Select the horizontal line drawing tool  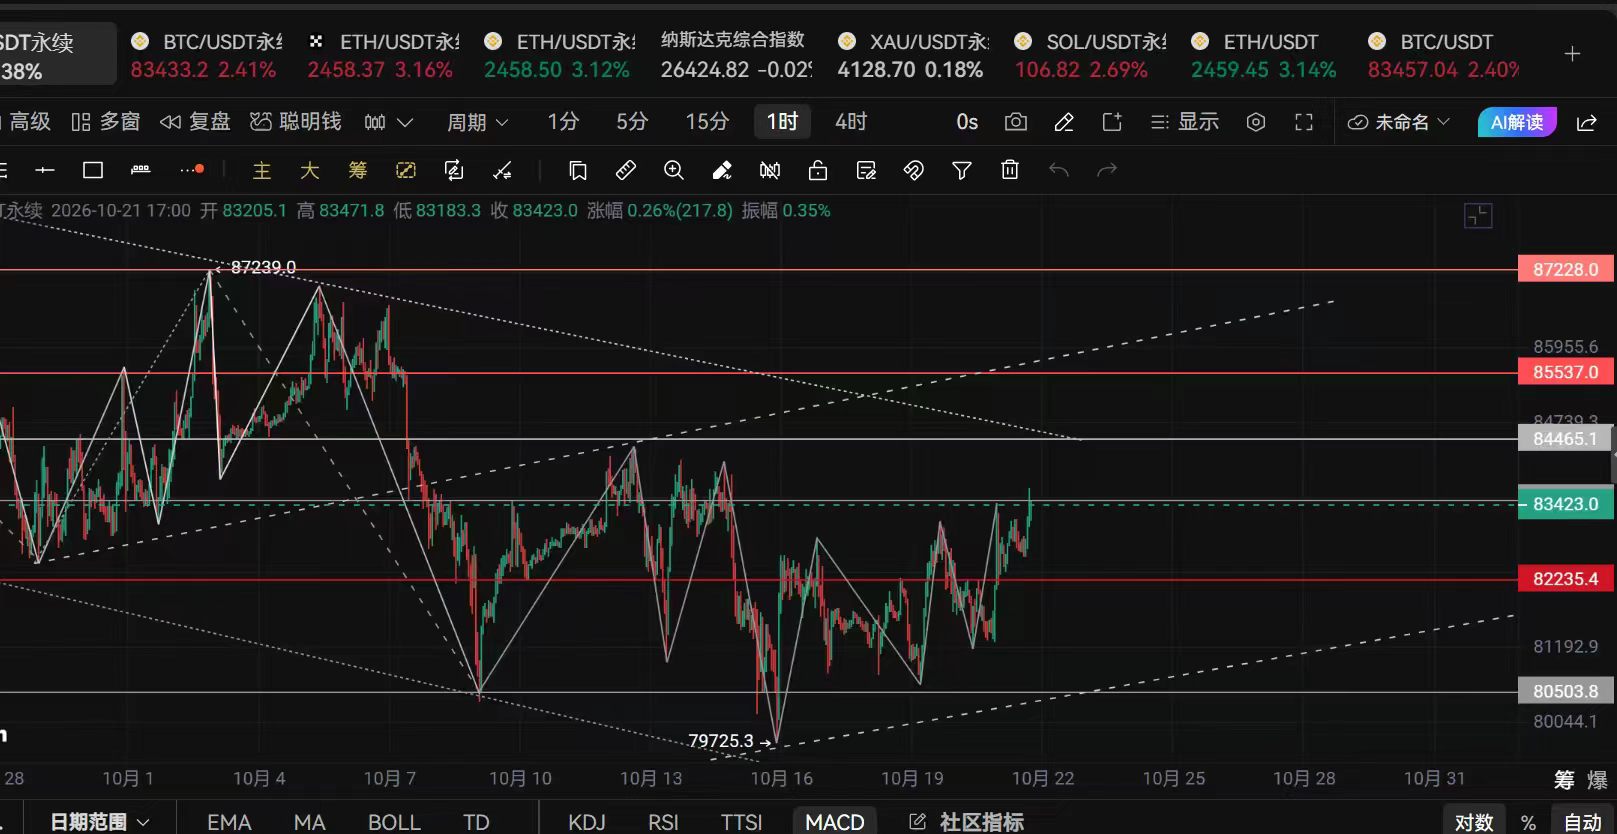(x=45, y=170)
